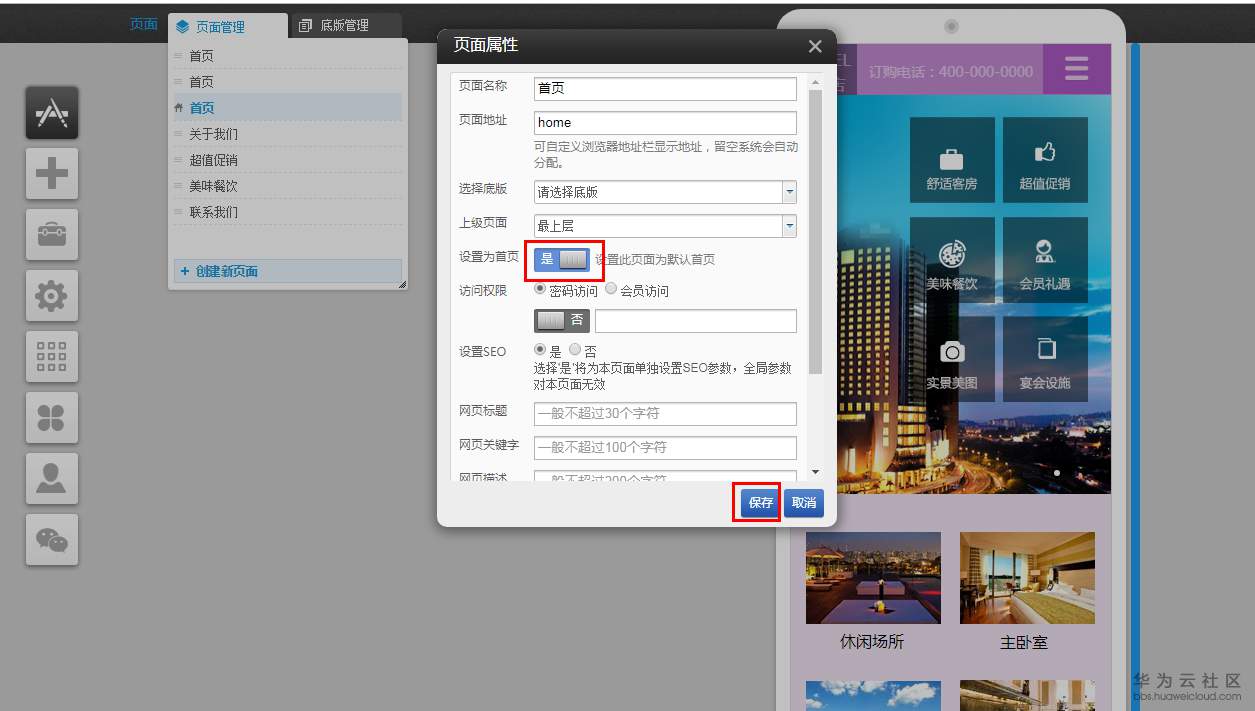Open the gear settings sidebar icon
The image size is (1255, 711).
pos(52,296)
